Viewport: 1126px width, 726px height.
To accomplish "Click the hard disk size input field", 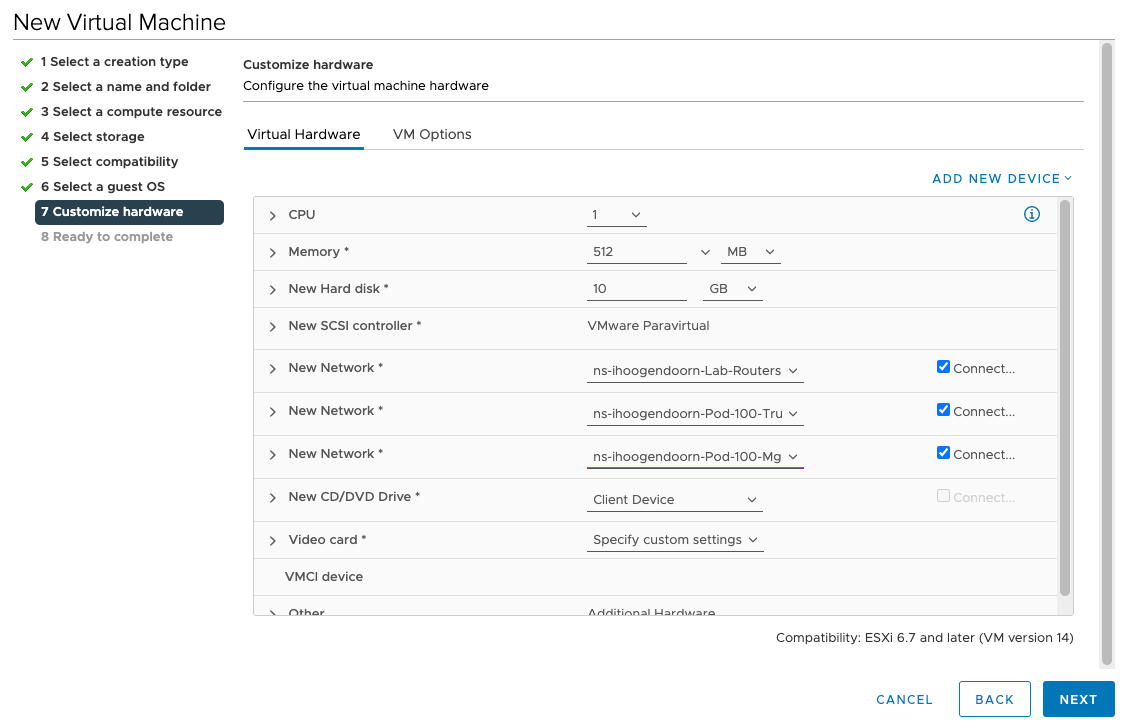I will (636, 289).
